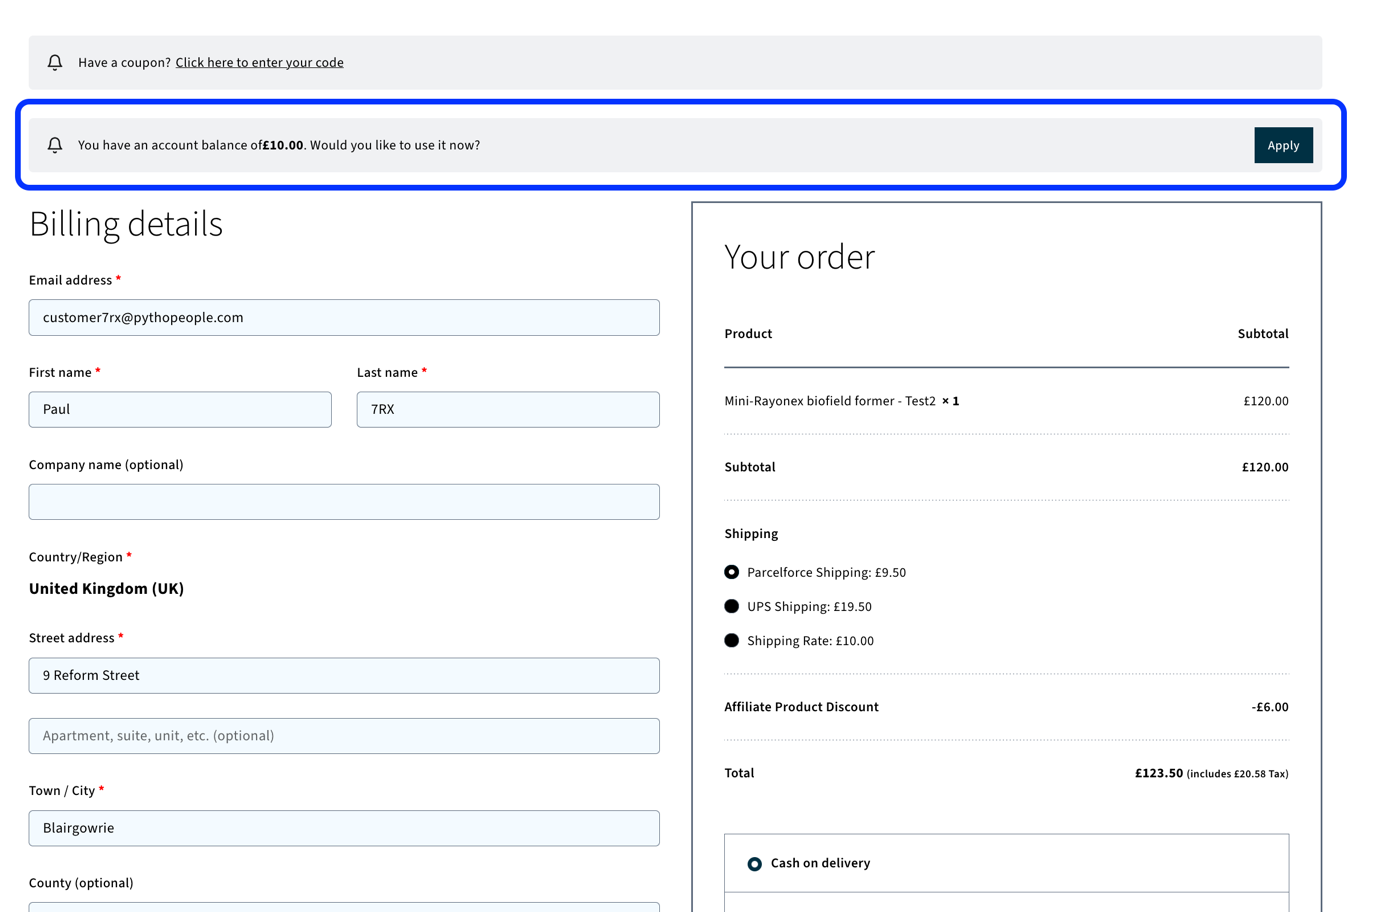
Task: Edit the Street address field
Action: tap(344, 676)
